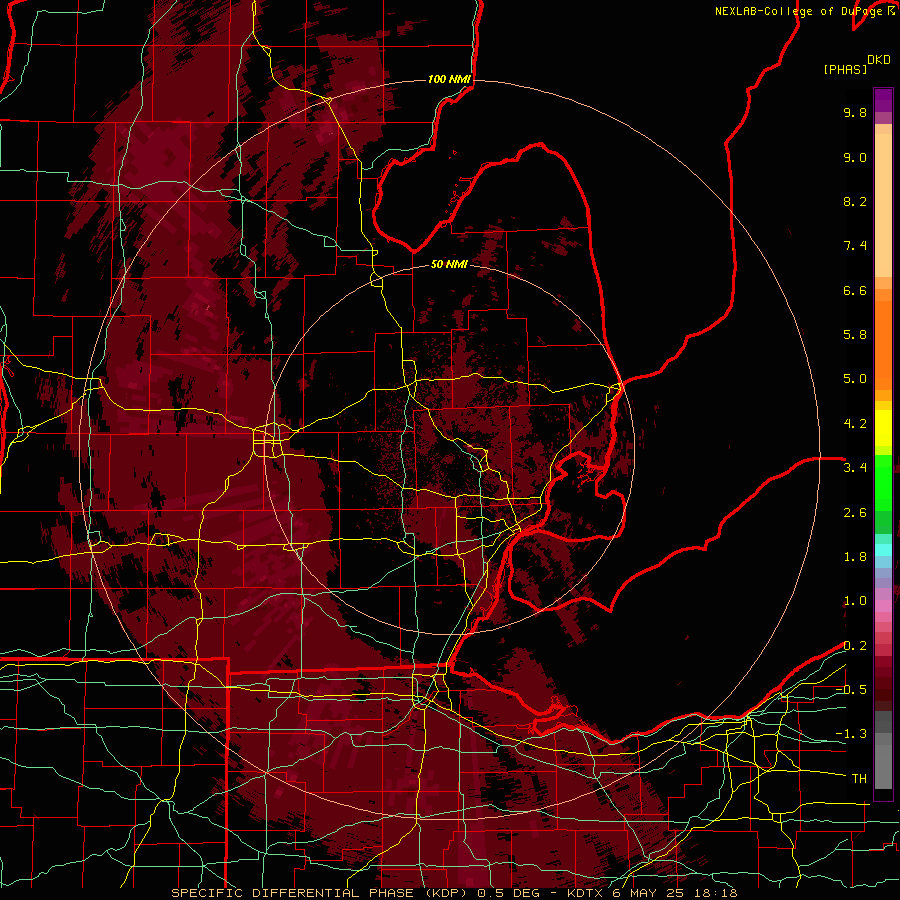
Task: Click the 2.6 value on the scale
Action: [x=855, y=513]
